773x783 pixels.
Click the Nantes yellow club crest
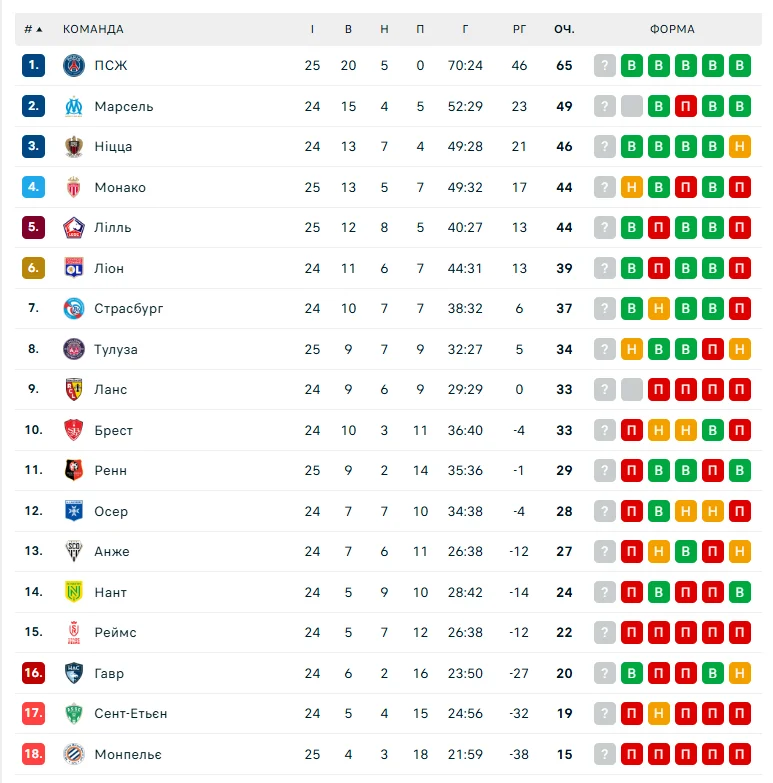[74, 592]
